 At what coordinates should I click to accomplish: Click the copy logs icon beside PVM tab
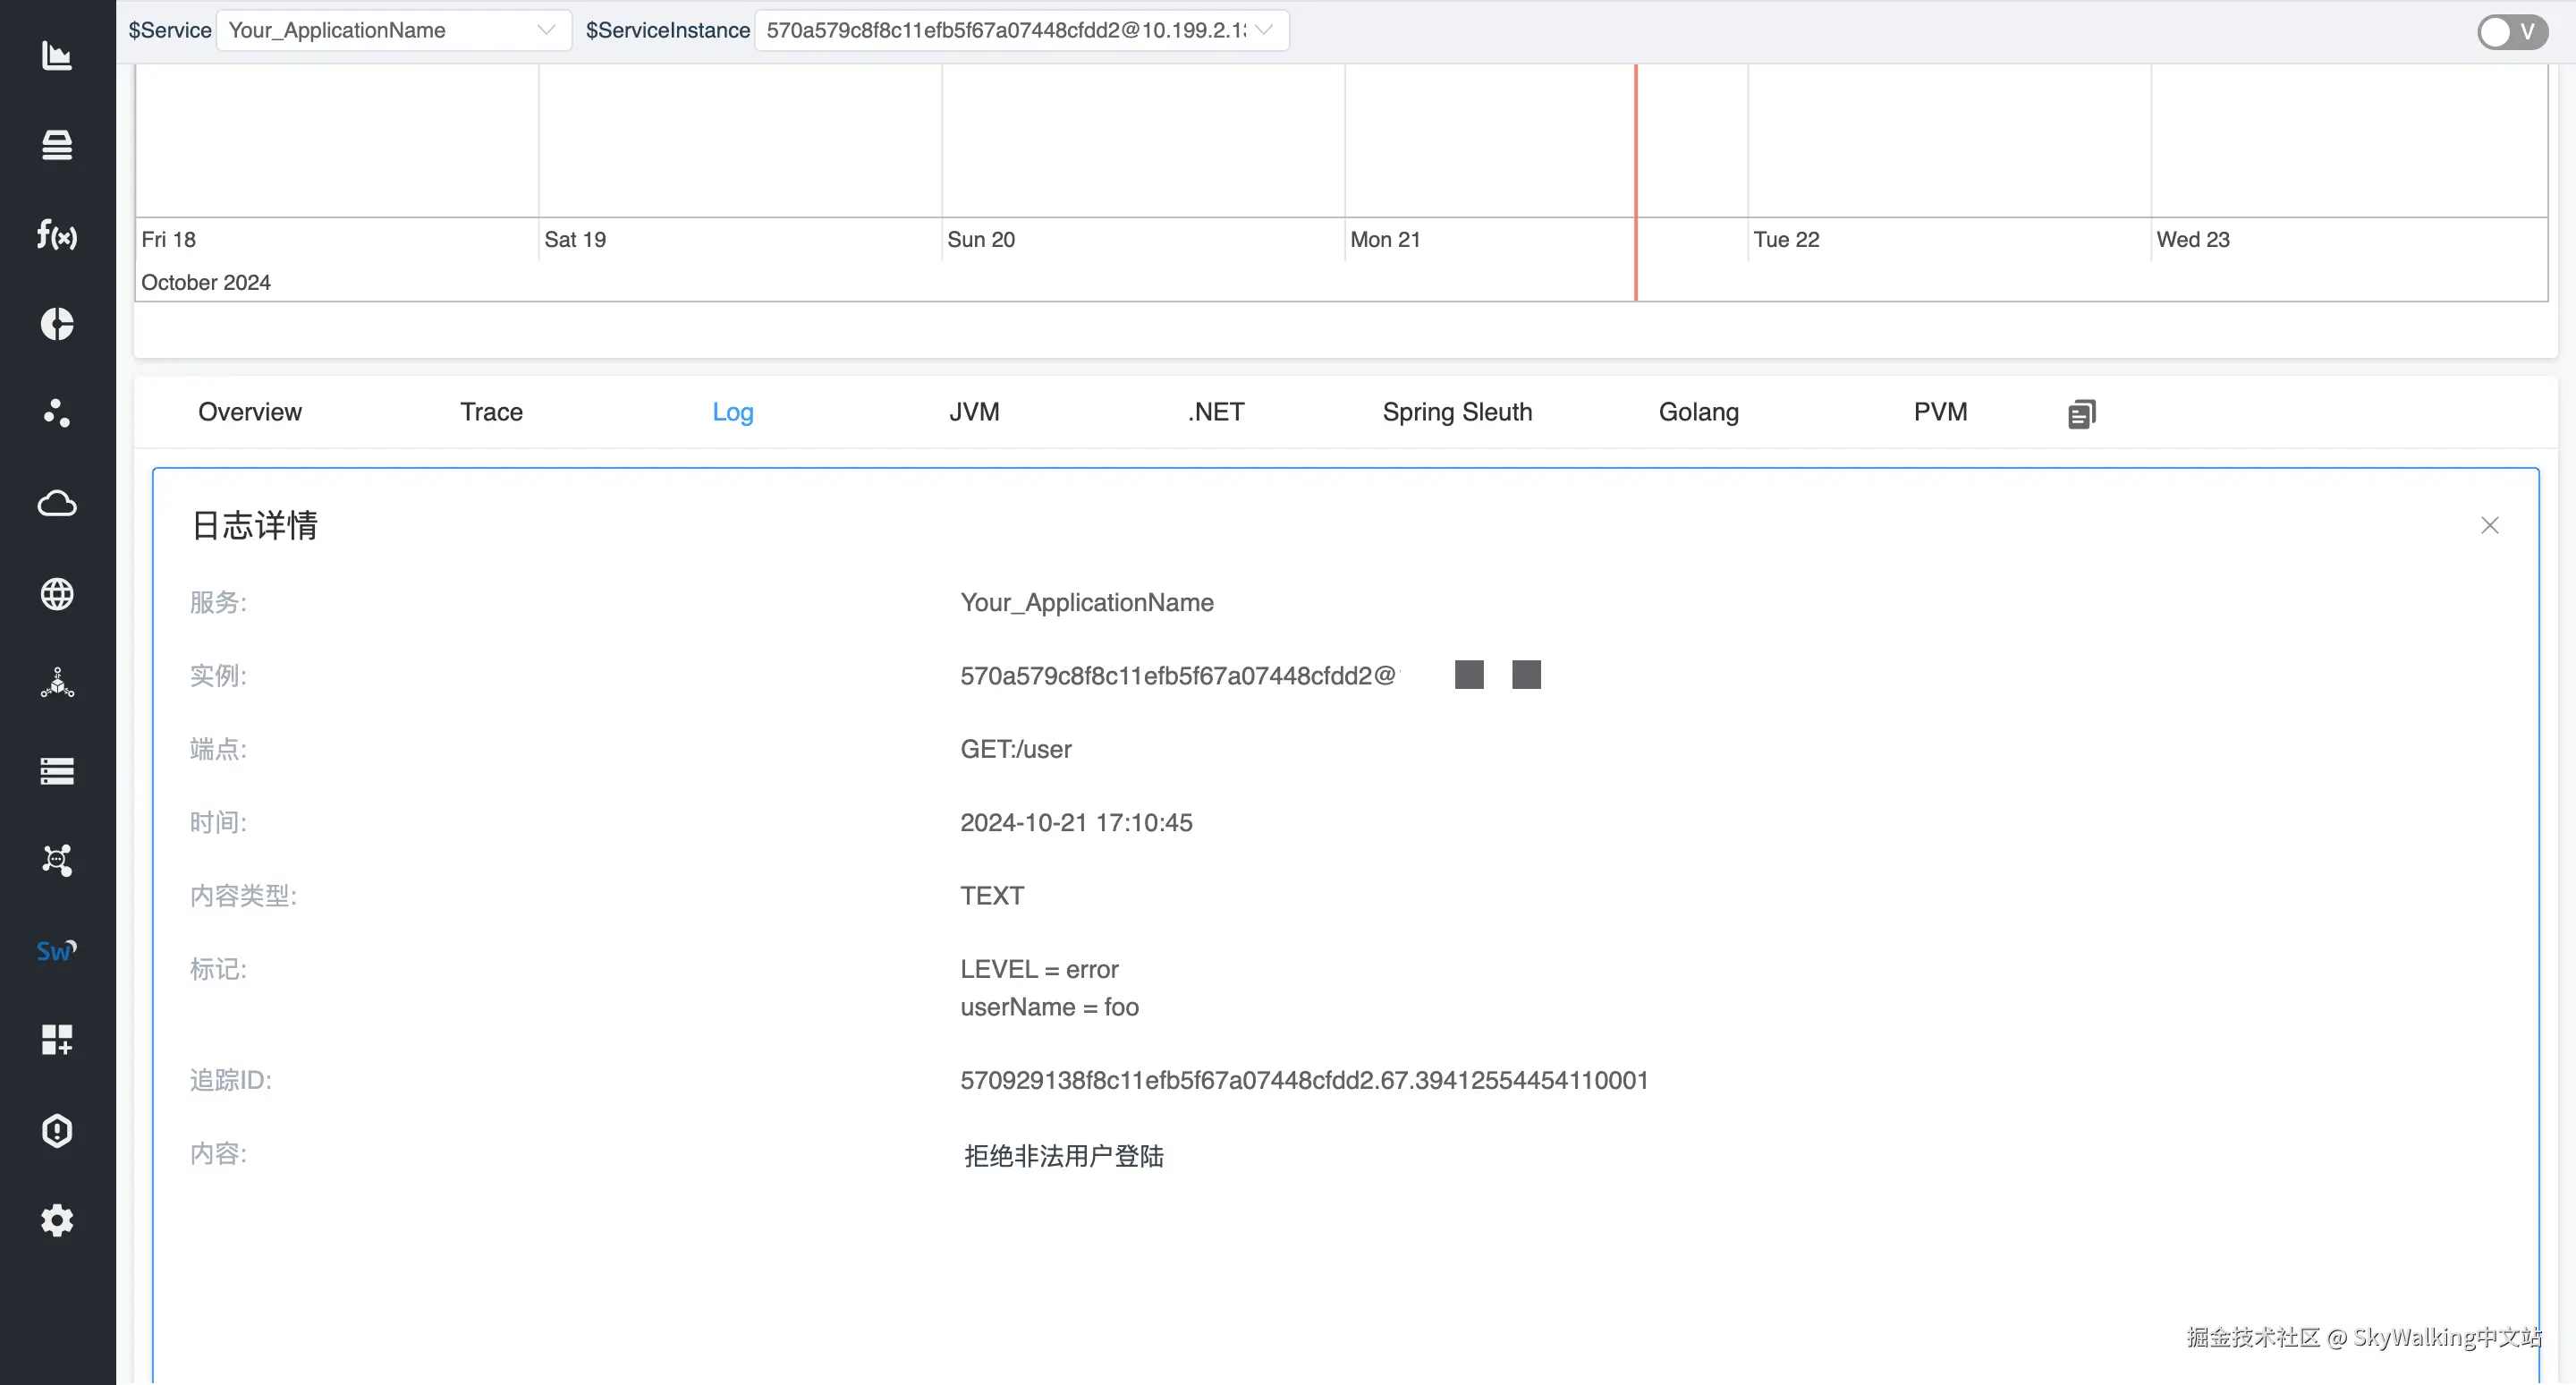click(2082, 413)
